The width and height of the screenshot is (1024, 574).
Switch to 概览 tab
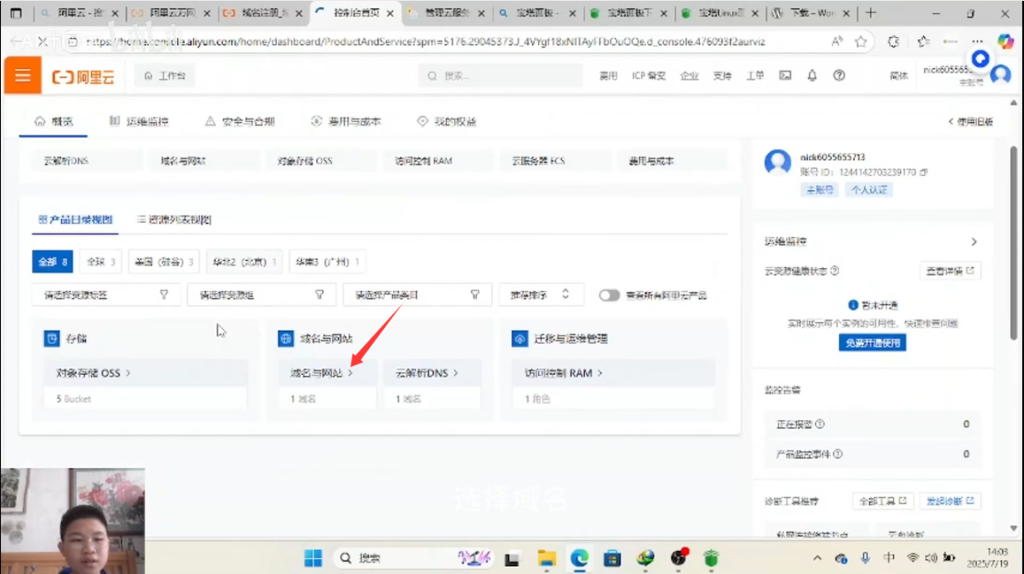tap(54, 121)
